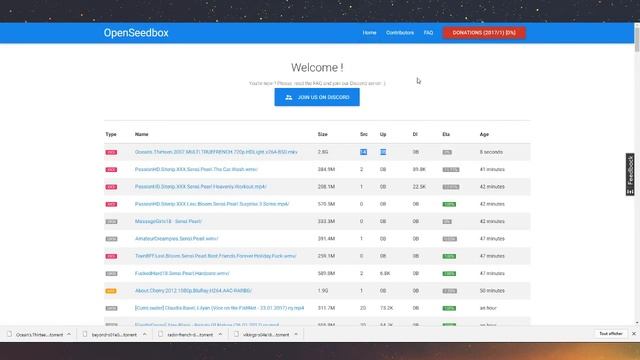Click the pink type badge in the 384.9M row
This screenshot has height=360, width=640.
111,169
